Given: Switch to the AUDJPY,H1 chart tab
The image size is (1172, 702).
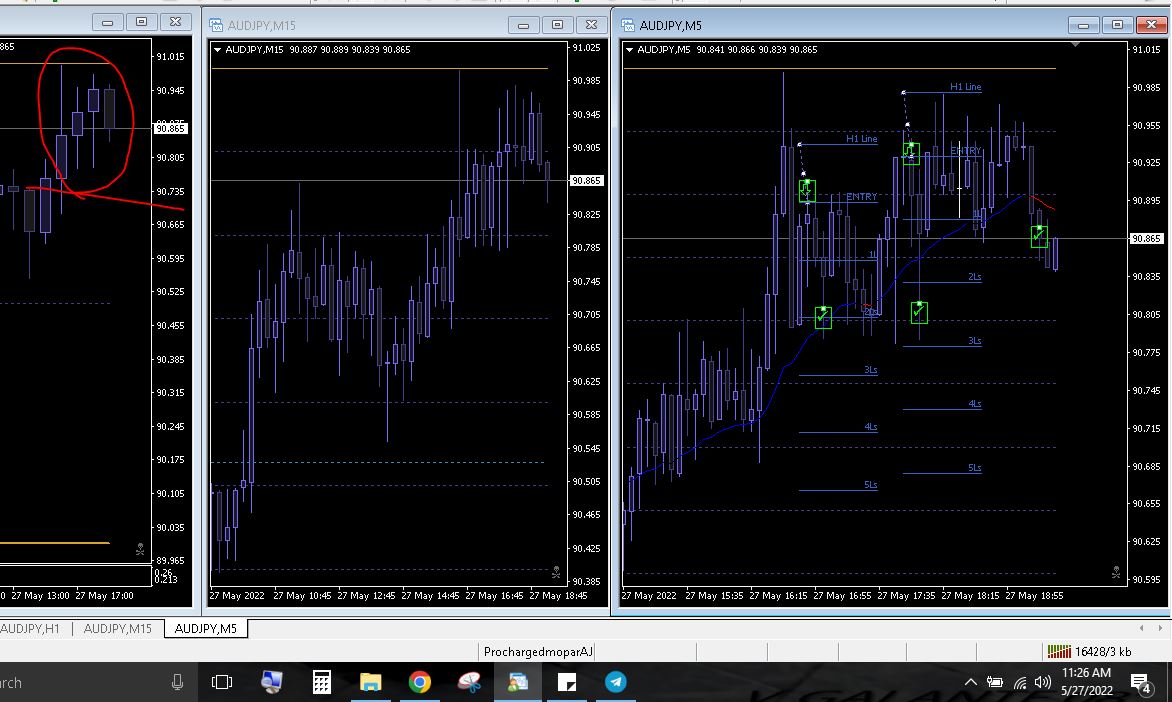Looking at the screenshot, I should click(x=30, y=628).
